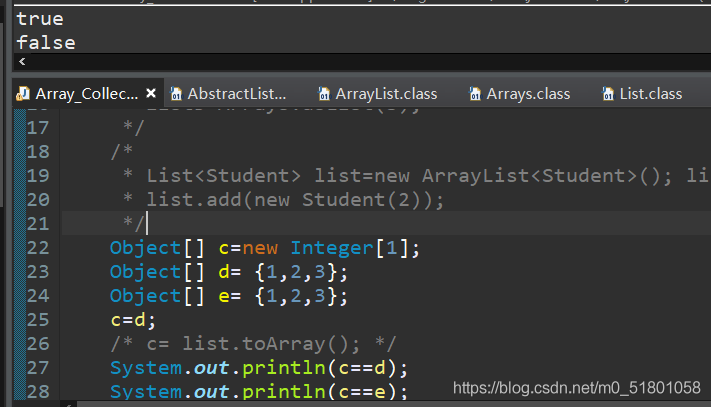Click the console left scroll arrow

pyautogui.click(x=22, y=61)
